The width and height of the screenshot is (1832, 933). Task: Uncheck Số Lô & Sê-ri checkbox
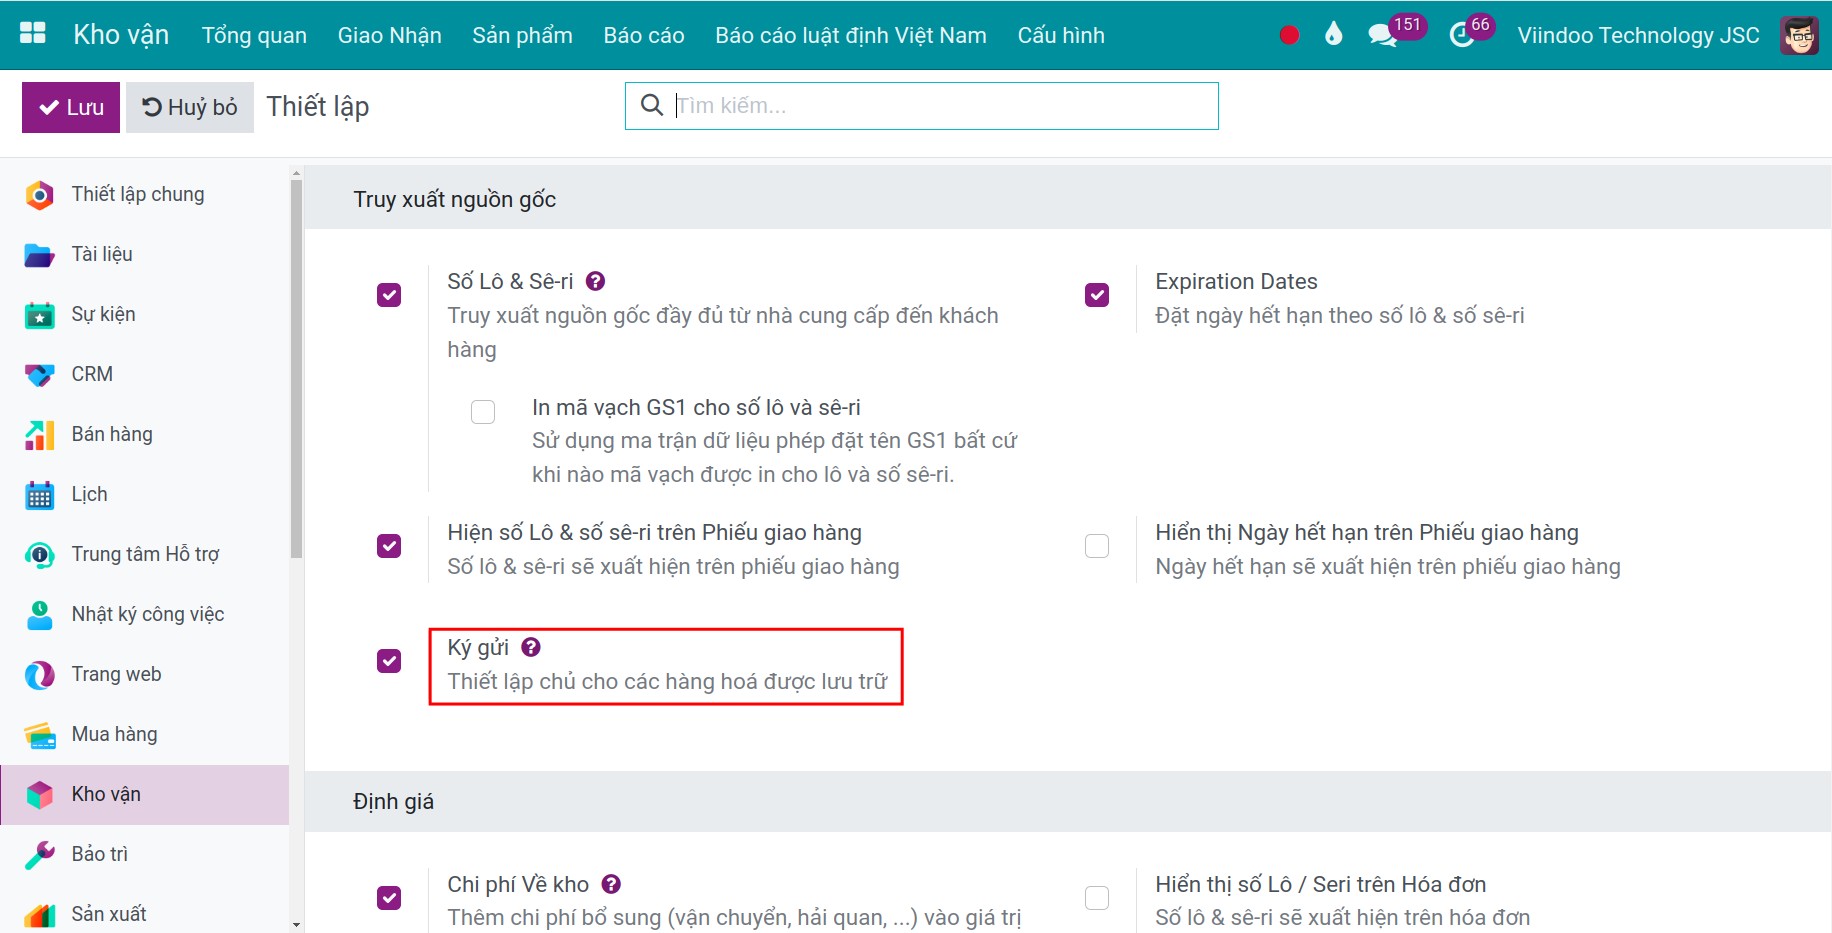(x=389, y=295)
